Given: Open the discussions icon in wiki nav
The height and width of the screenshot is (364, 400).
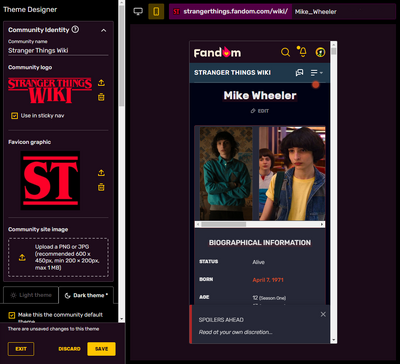Looking at the screenshot, I should (x=299, y=72).
